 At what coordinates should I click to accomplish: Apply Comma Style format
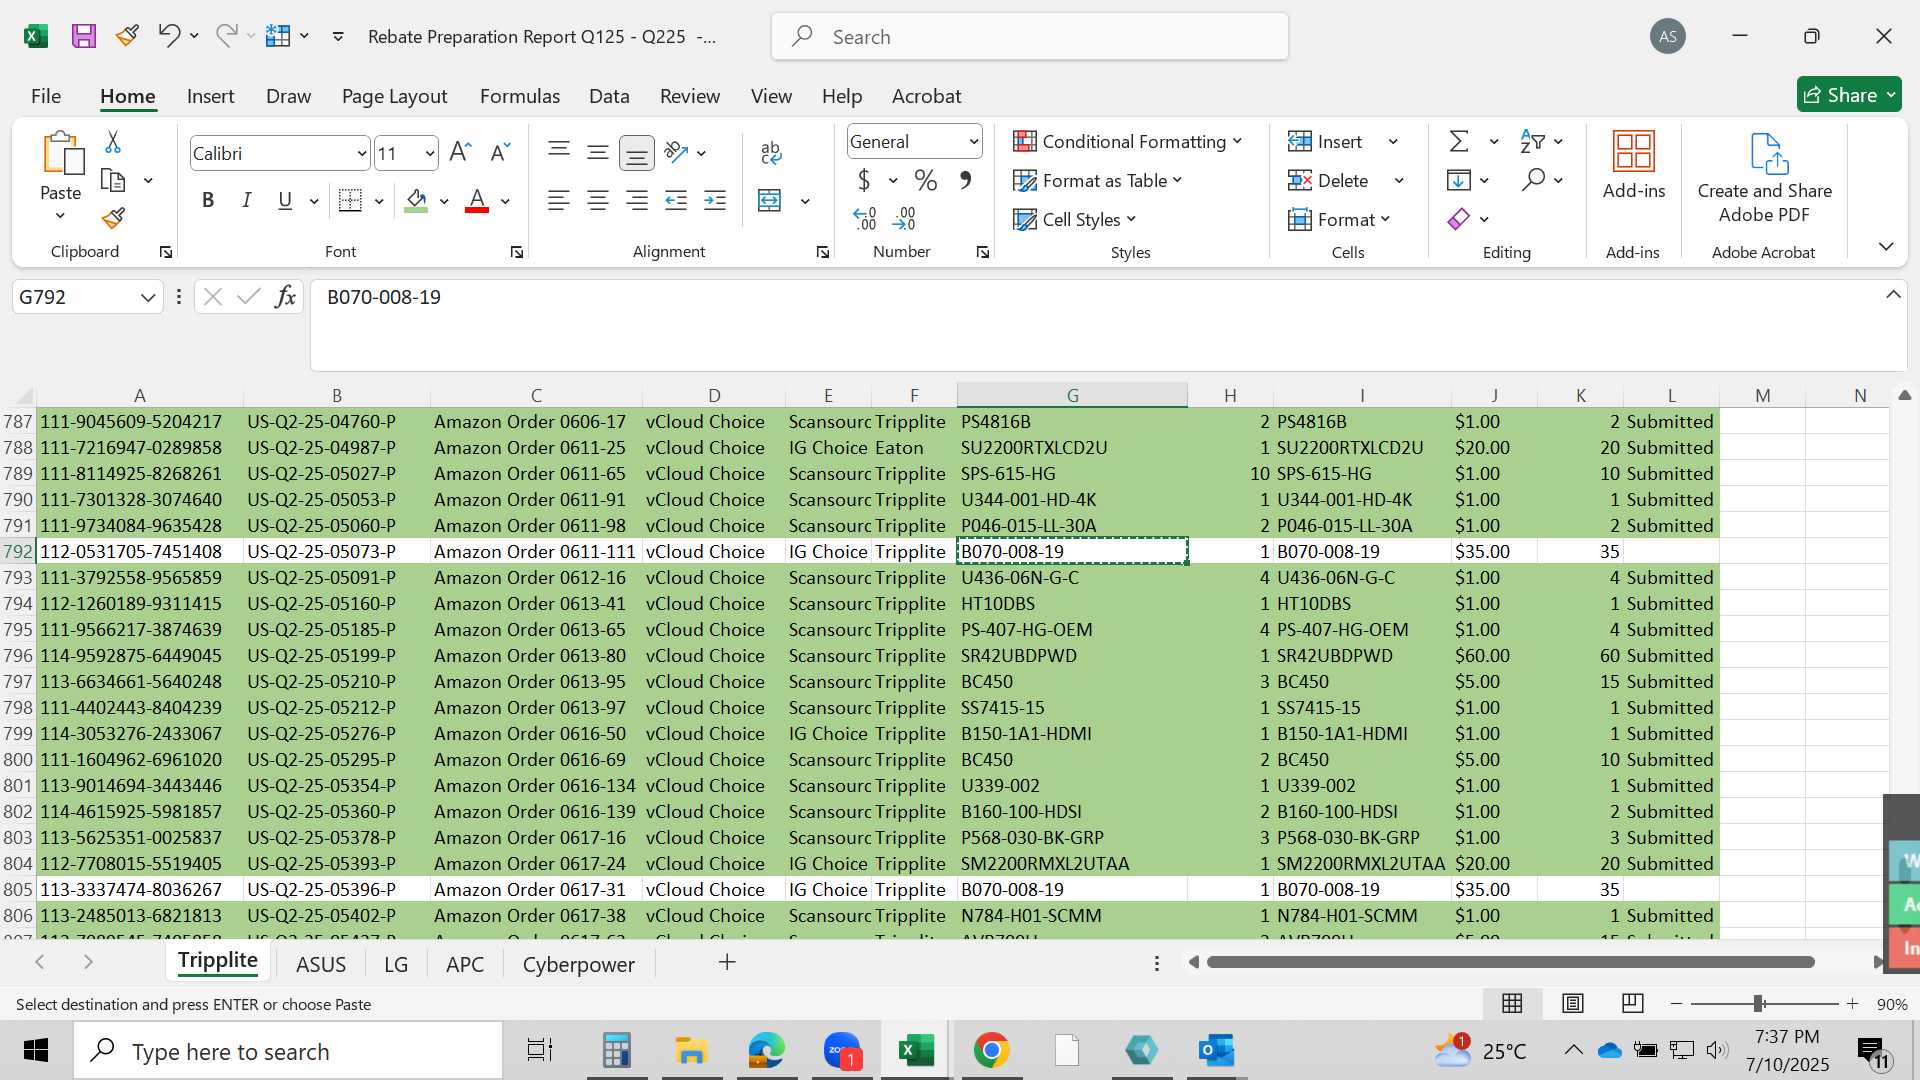click(x=965, y=180)
